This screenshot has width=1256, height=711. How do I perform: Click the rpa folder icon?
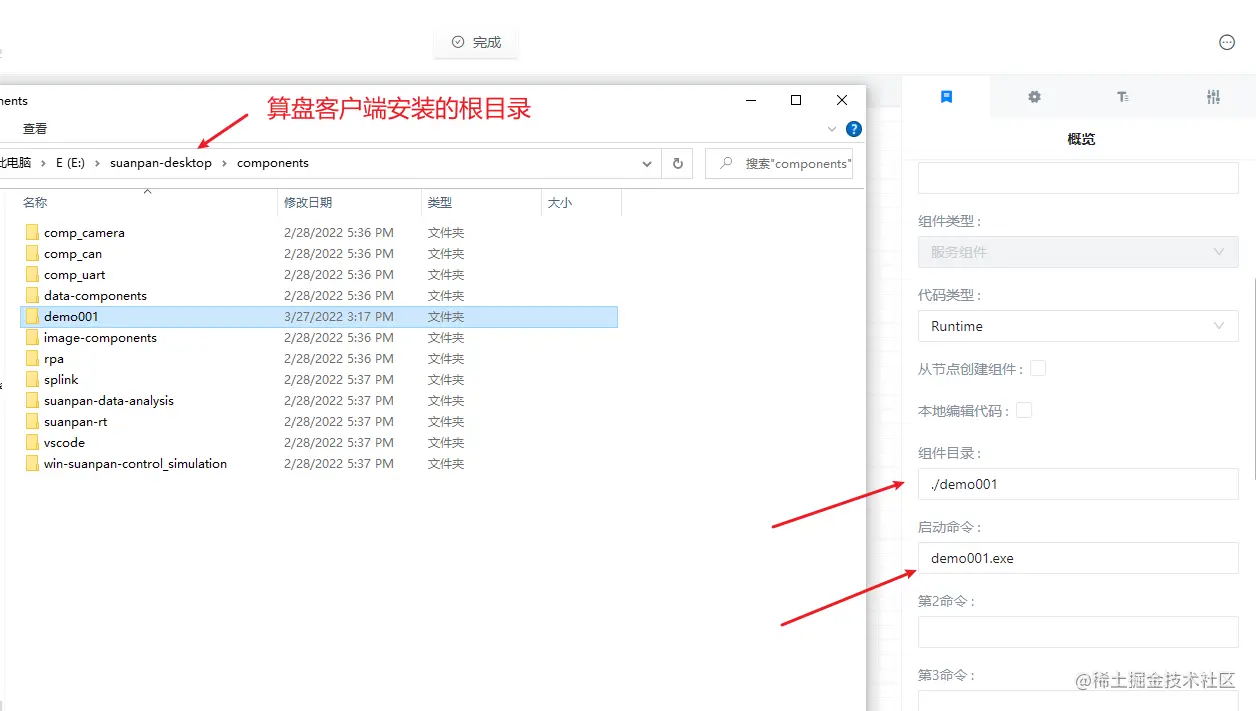(x=33, y=359)
